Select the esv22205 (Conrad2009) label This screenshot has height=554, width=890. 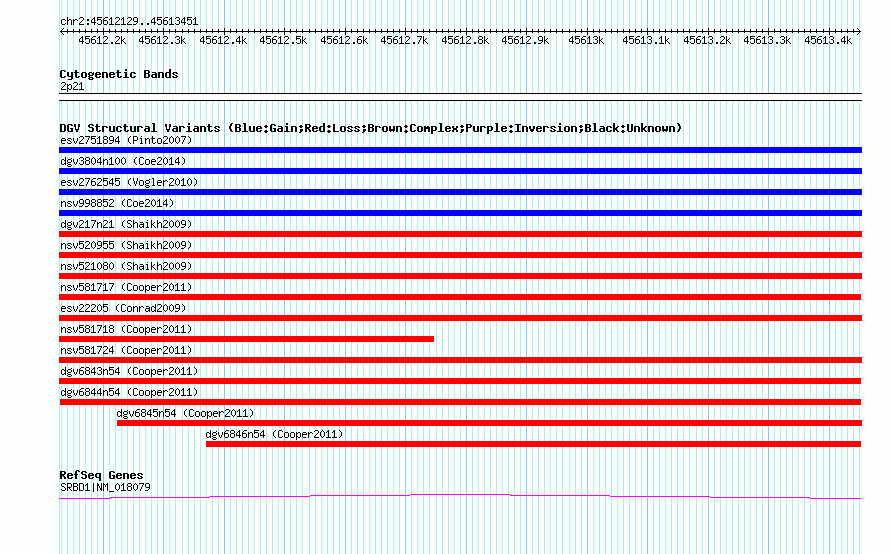click(x=123, y=308)
